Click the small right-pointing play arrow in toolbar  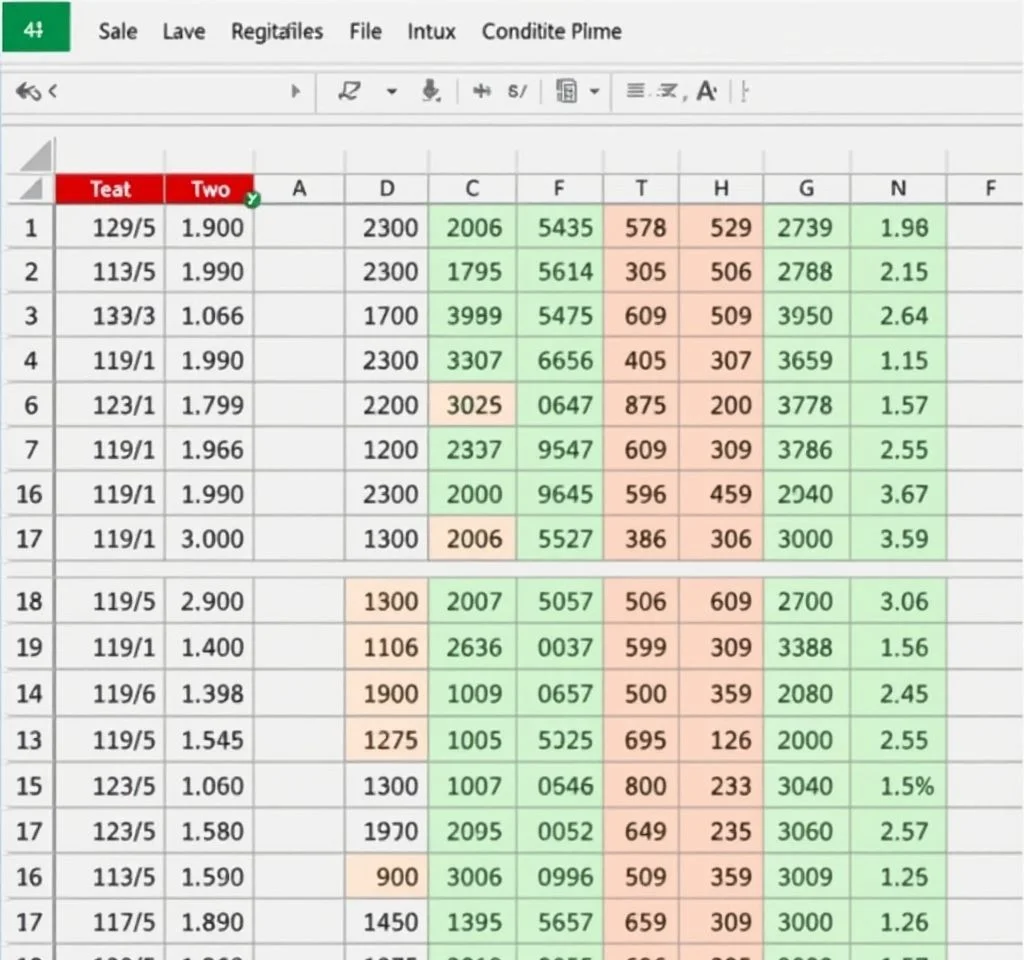[x=295, y=92]
